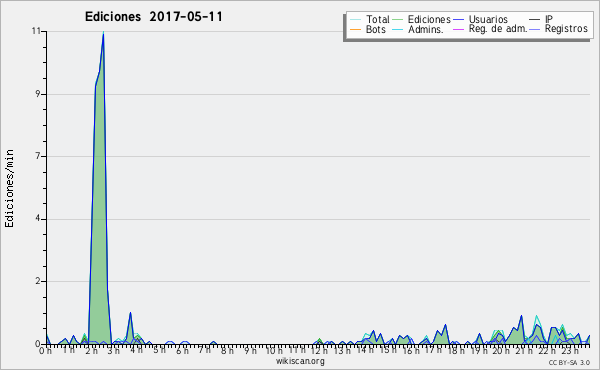The height and width of the screenshot is (370, 600).
Task: Click the '23 h' x-axis label
Action: coord(570,350)
